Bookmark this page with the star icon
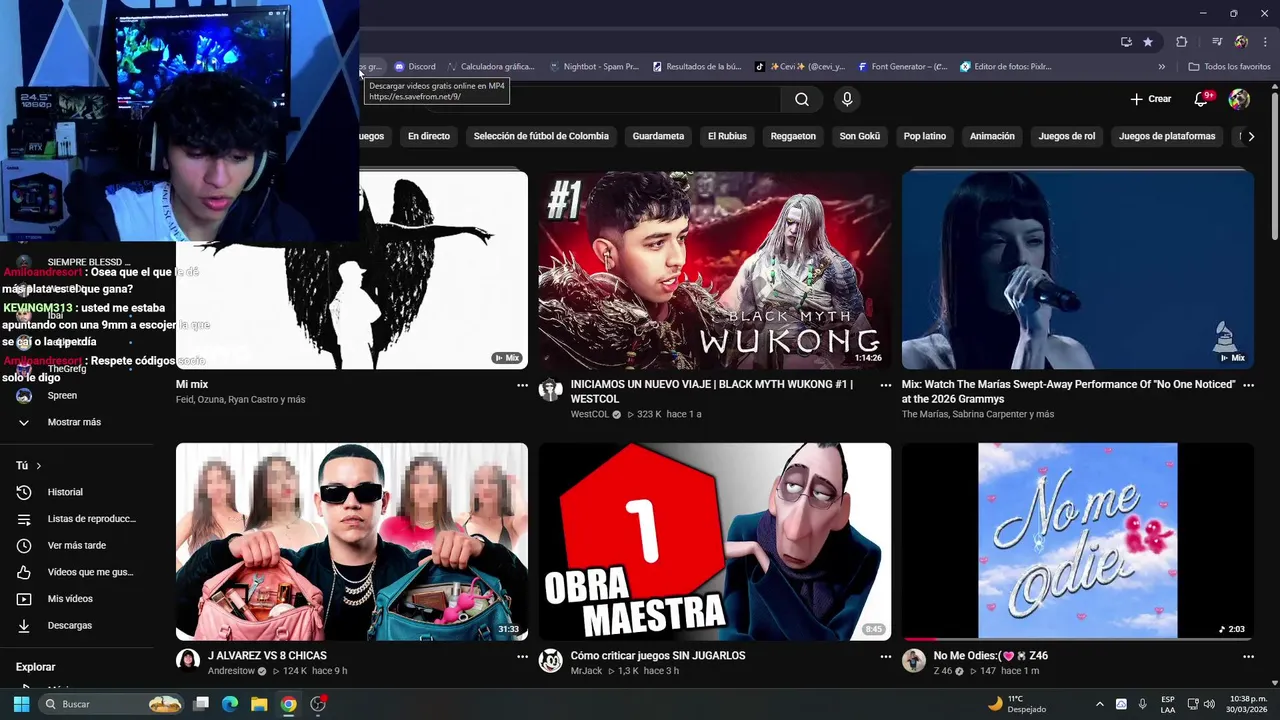Screen dimensions: 1280x720 point(1148,42)
